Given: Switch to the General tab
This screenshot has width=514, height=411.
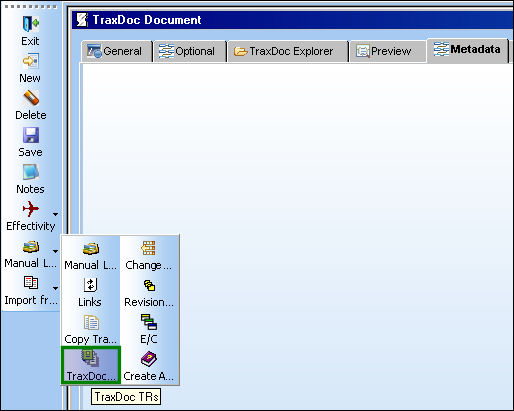Looking at the screenshot, I should 117,51.
